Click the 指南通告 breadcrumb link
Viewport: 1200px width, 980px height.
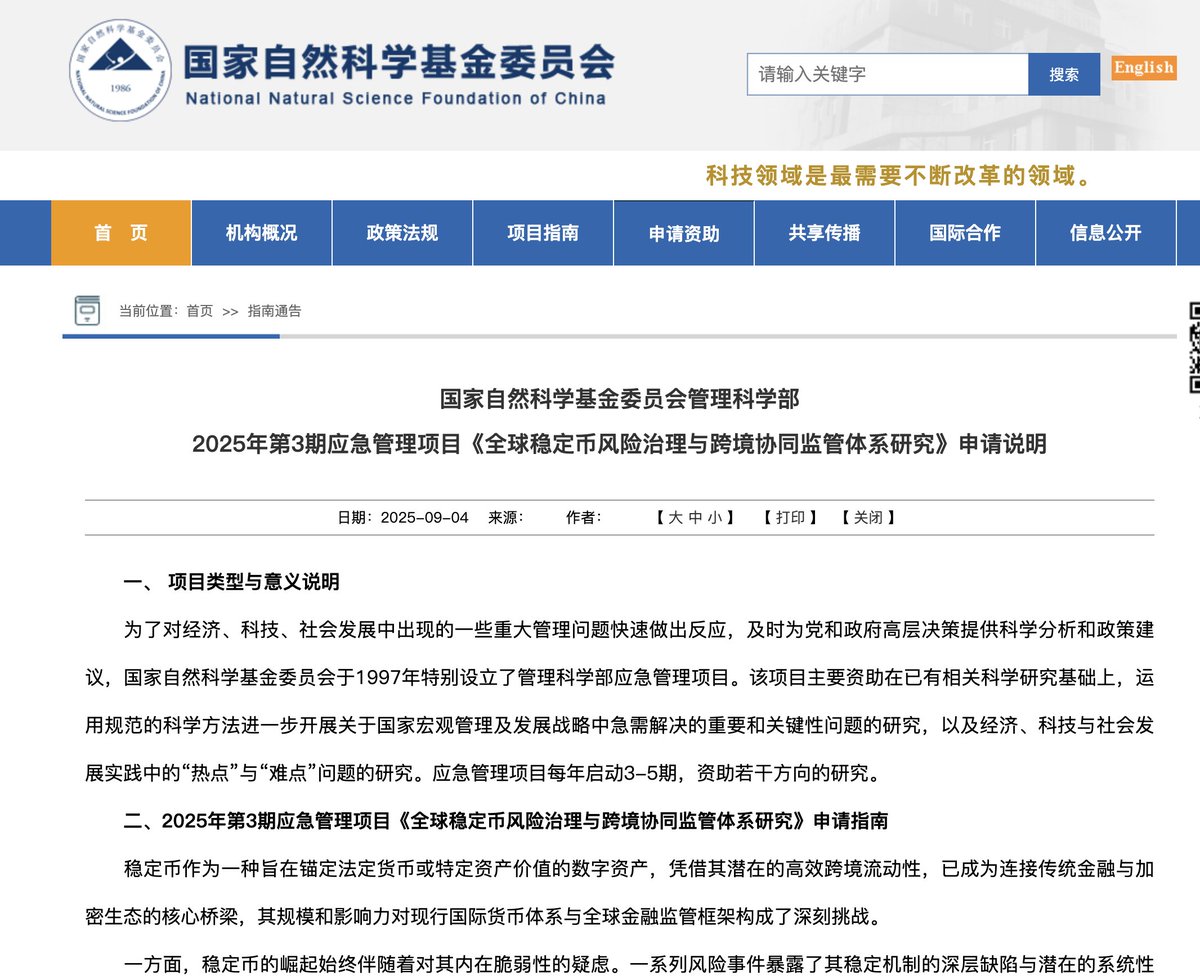click(275, 311)
